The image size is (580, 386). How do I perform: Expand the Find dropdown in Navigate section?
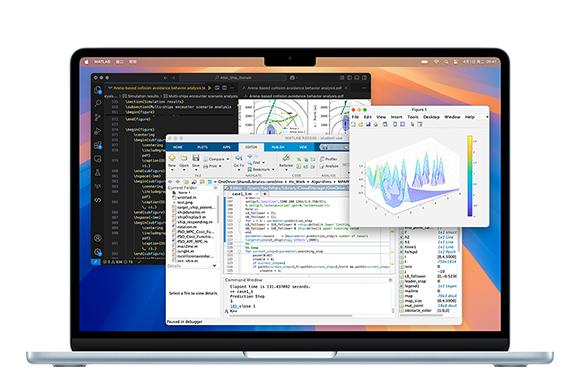click(264, 163)
